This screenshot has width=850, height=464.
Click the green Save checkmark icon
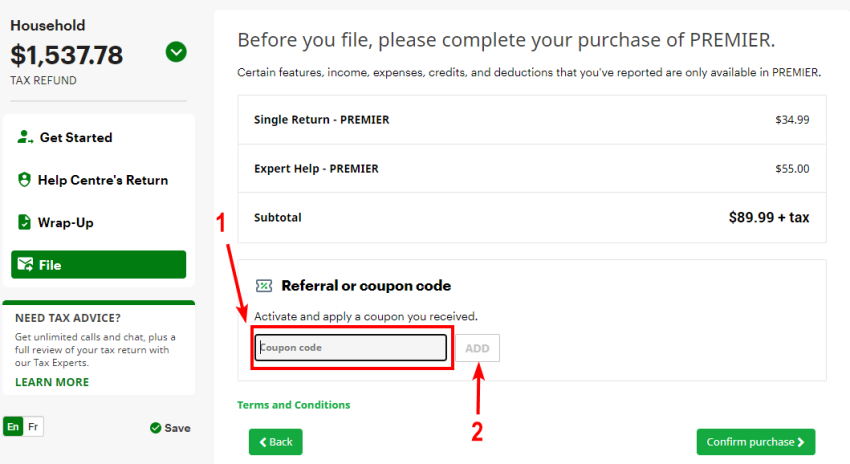[x=155, y=428]
